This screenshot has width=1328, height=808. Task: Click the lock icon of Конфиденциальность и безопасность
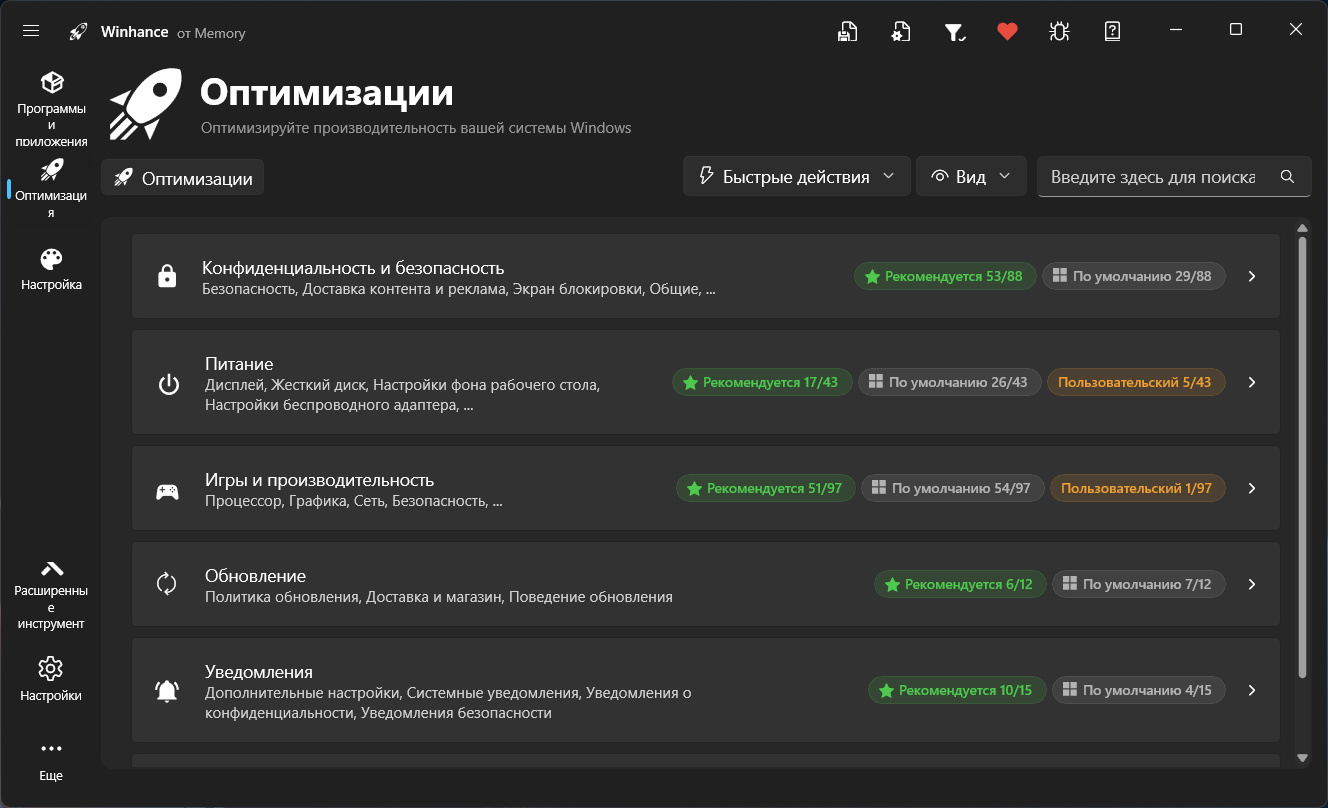[167, 276]
